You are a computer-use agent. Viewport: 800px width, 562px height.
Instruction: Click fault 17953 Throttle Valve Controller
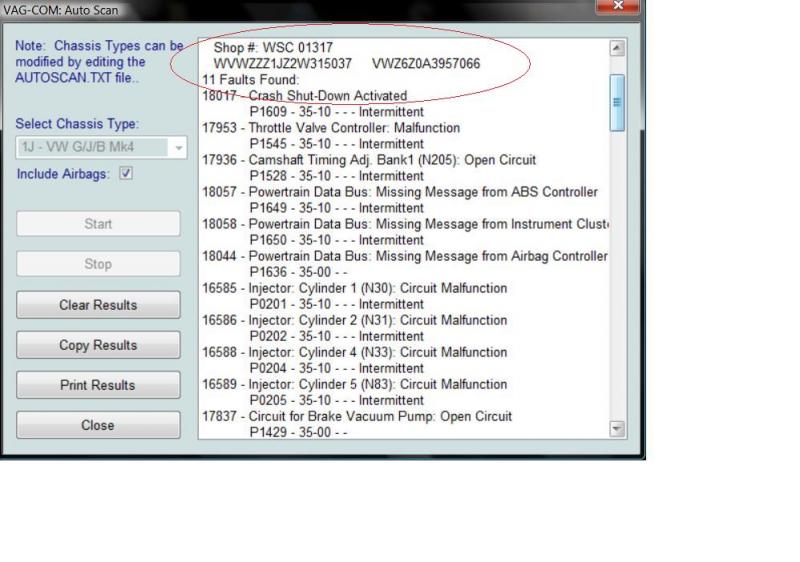pyautogui.click(x=331, y=128)
